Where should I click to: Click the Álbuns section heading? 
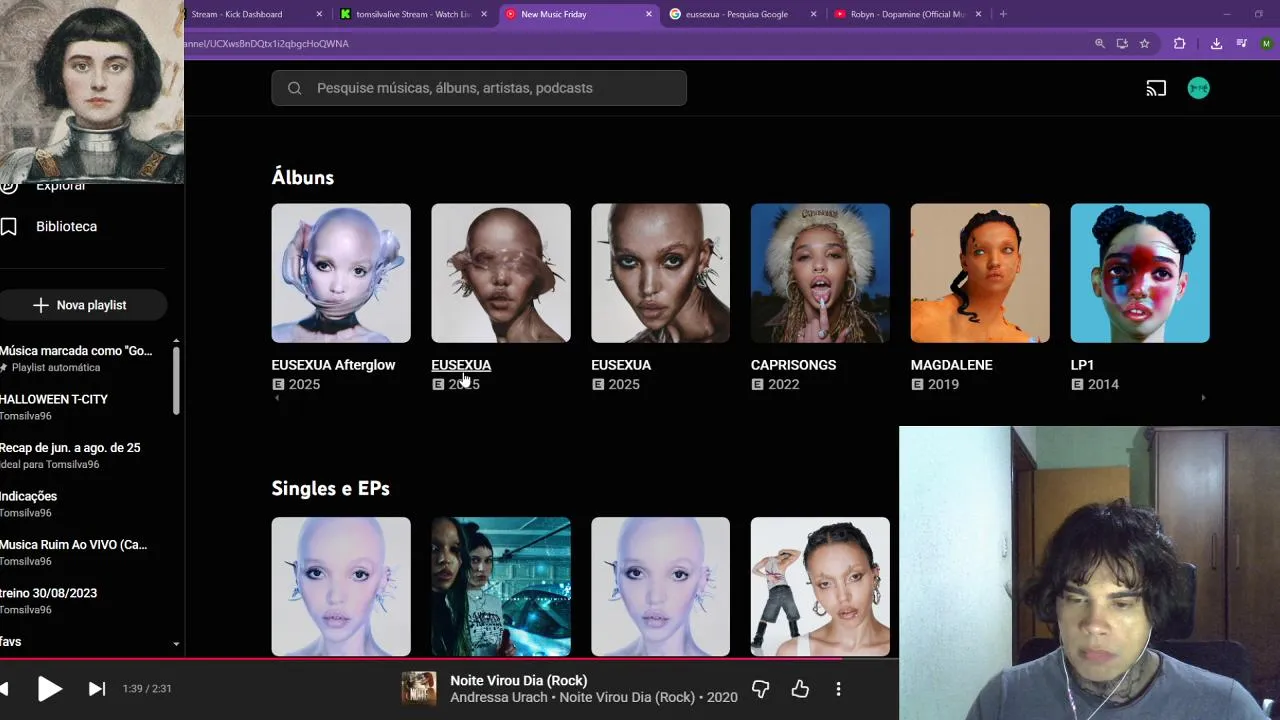click(302, 177)
